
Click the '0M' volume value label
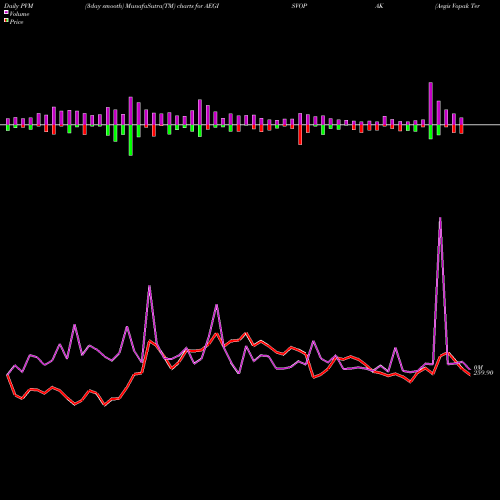tap(478, 367)
